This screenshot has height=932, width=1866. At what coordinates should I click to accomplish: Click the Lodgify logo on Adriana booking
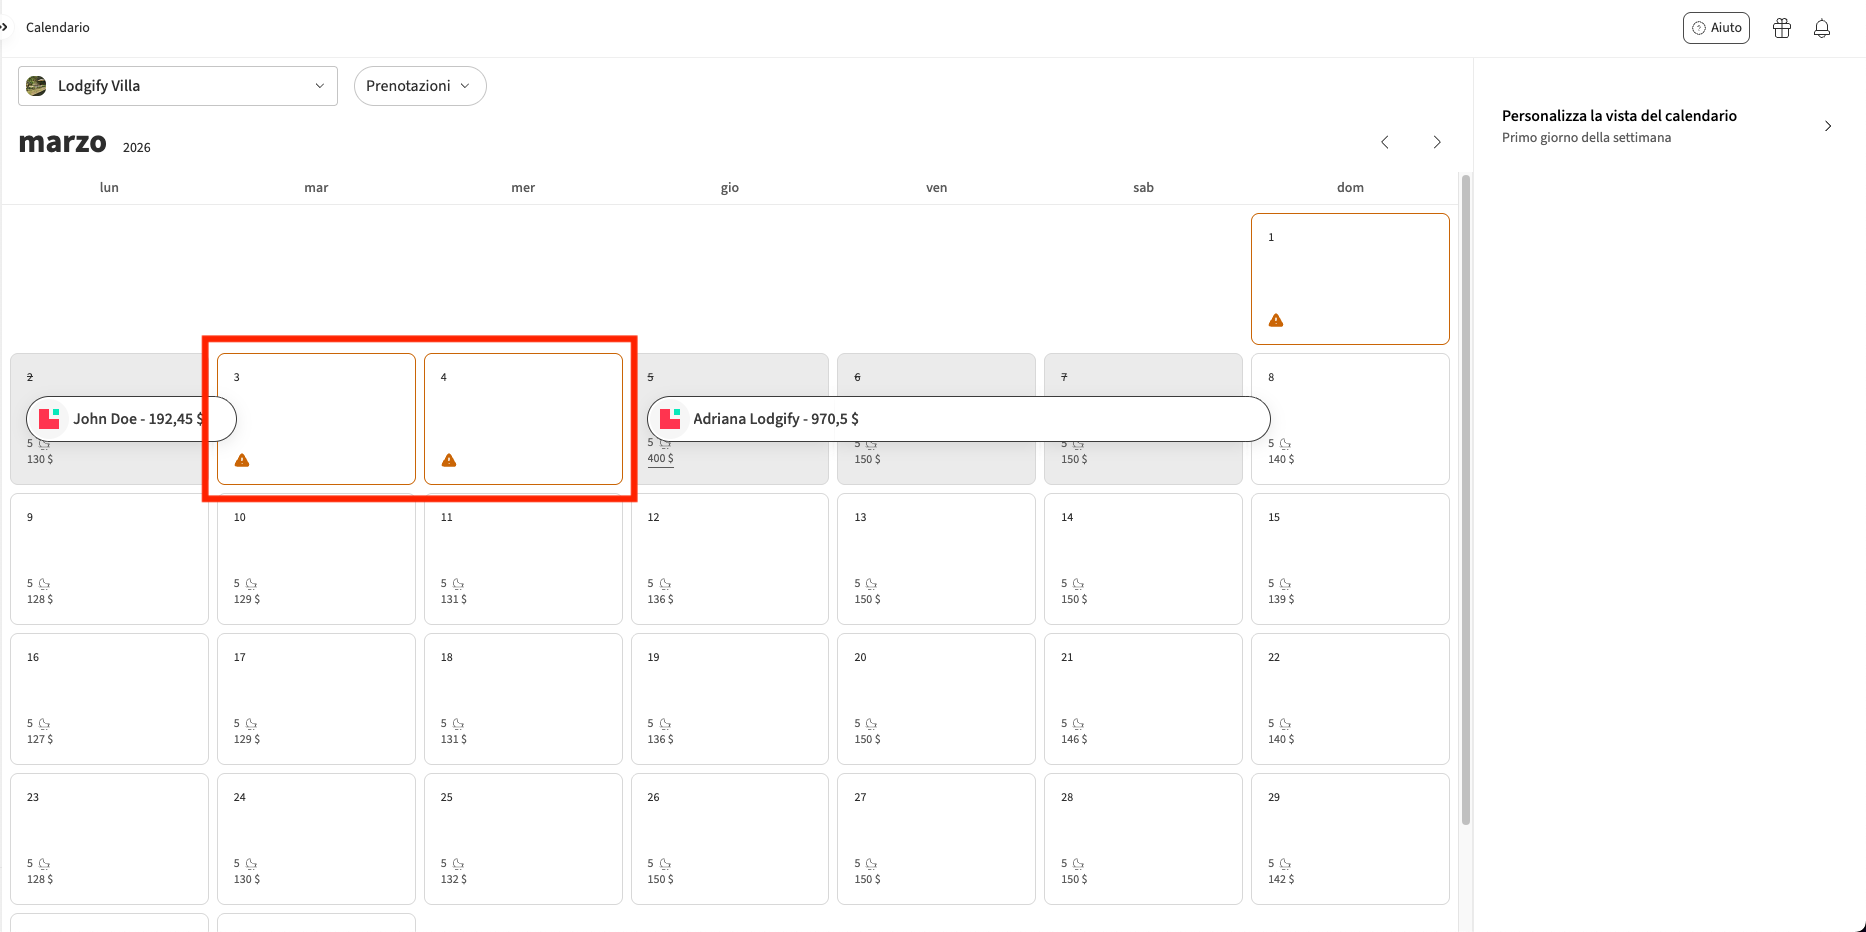click(x=670, y=419)
